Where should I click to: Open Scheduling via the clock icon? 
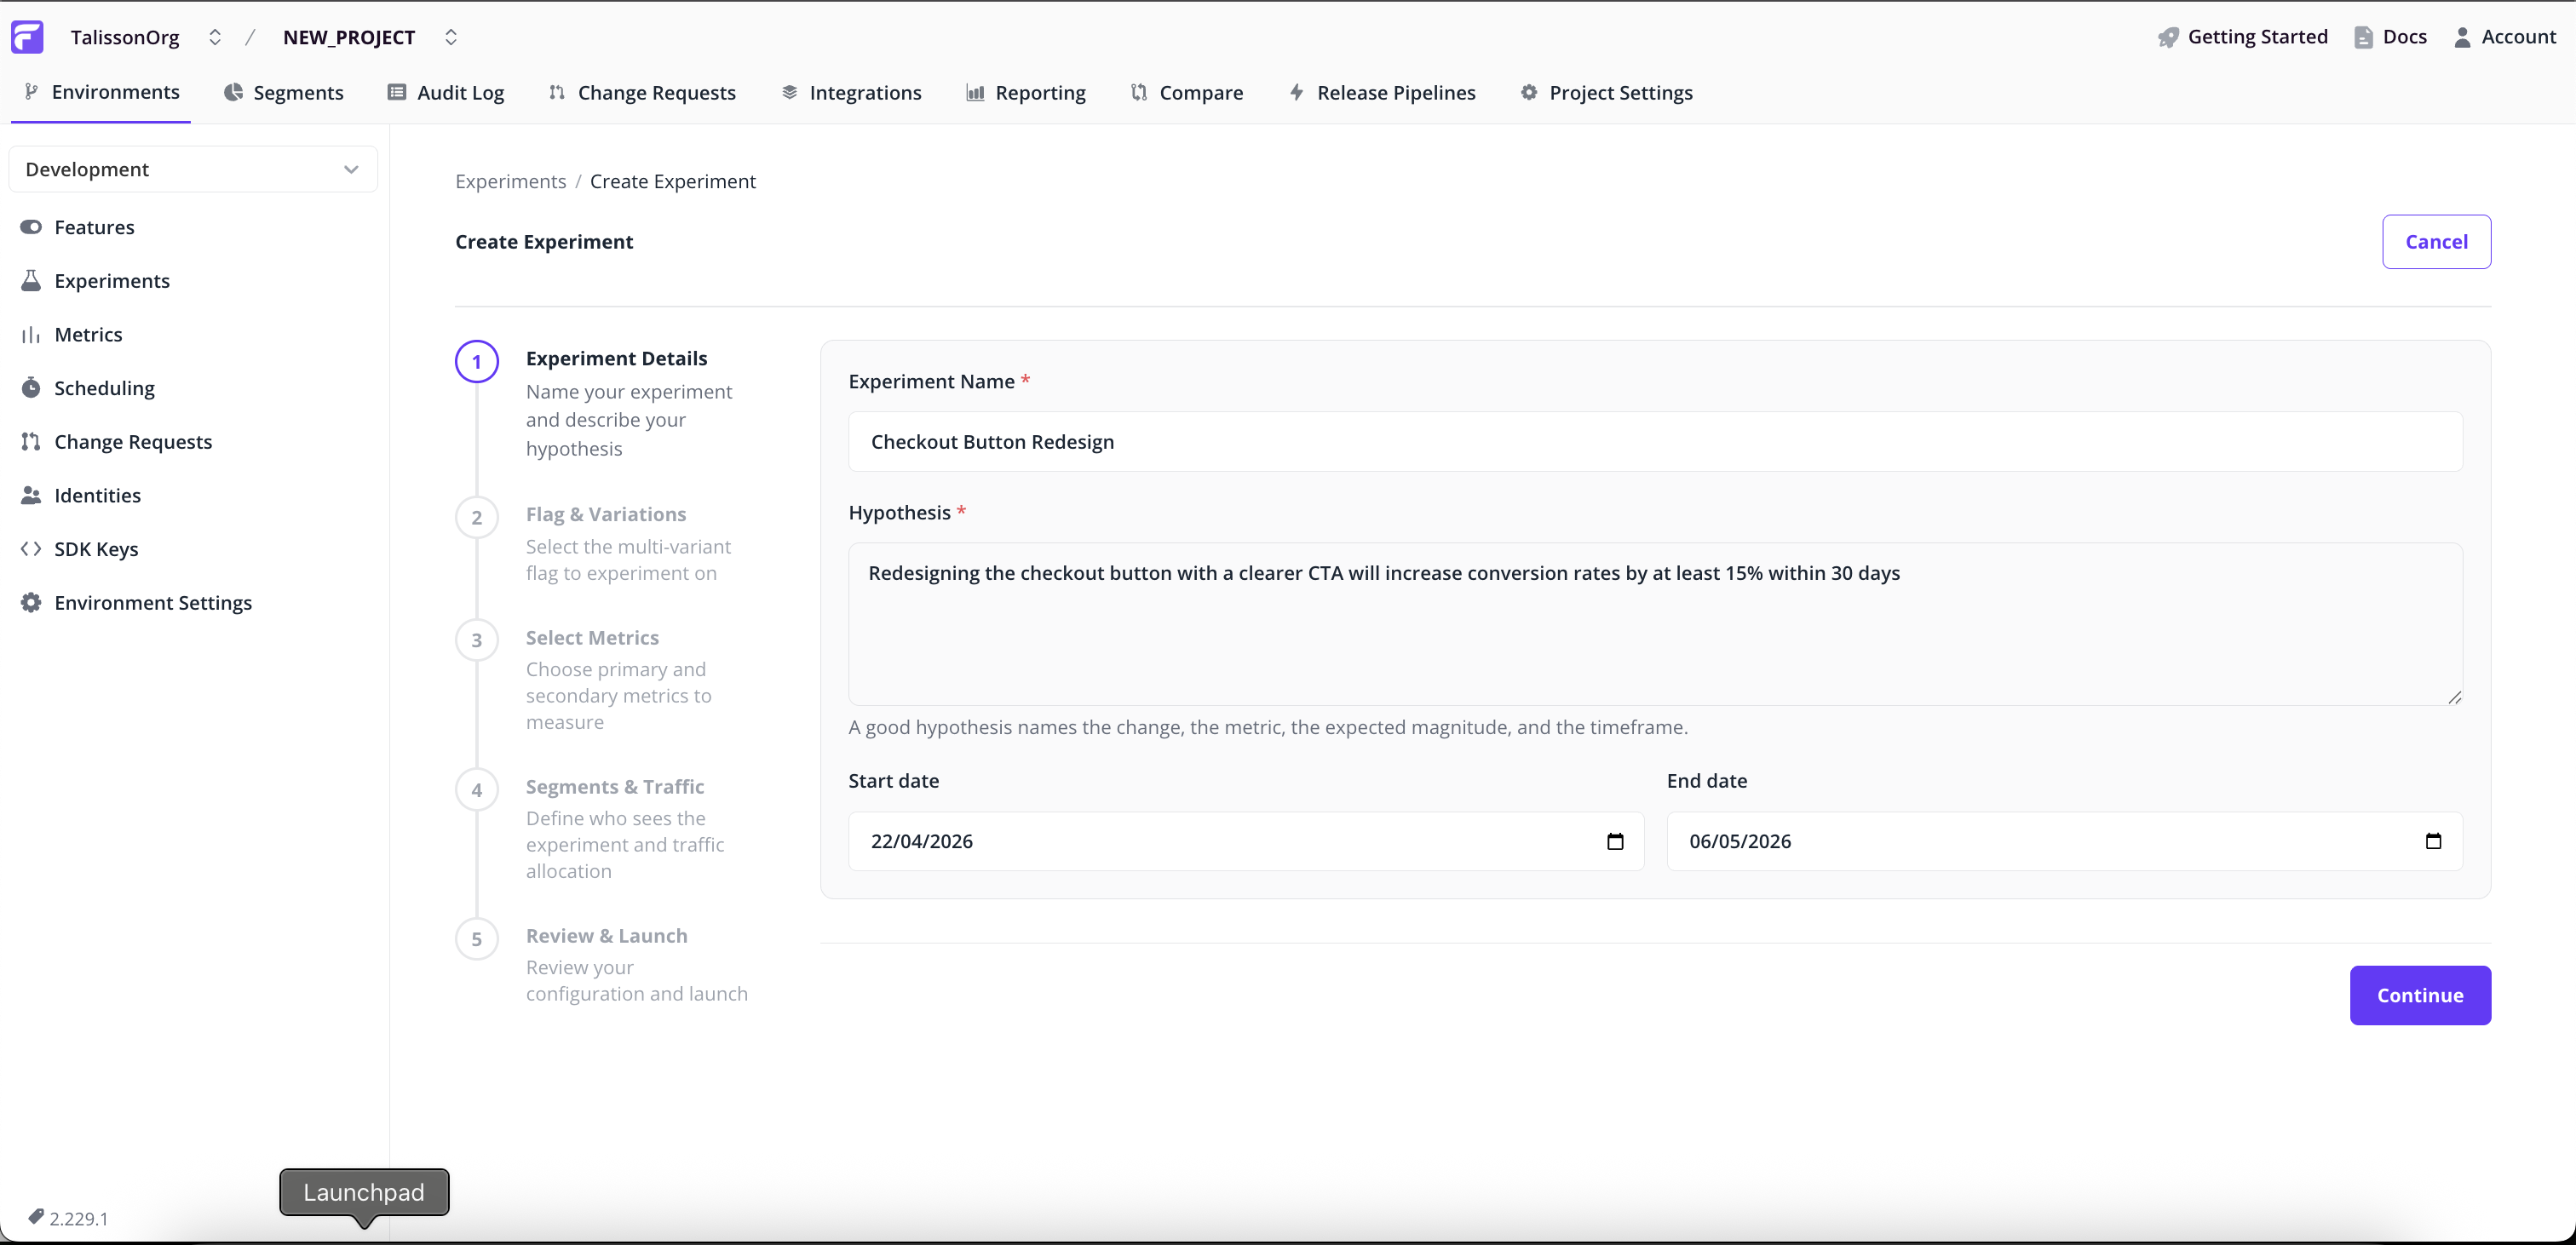click(31, 387)
